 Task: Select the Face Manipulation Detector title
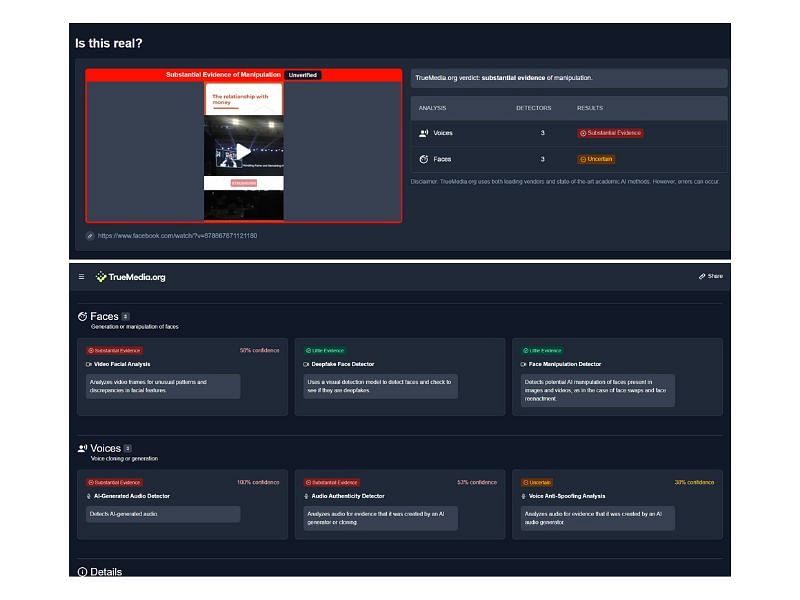click(565, 364)
